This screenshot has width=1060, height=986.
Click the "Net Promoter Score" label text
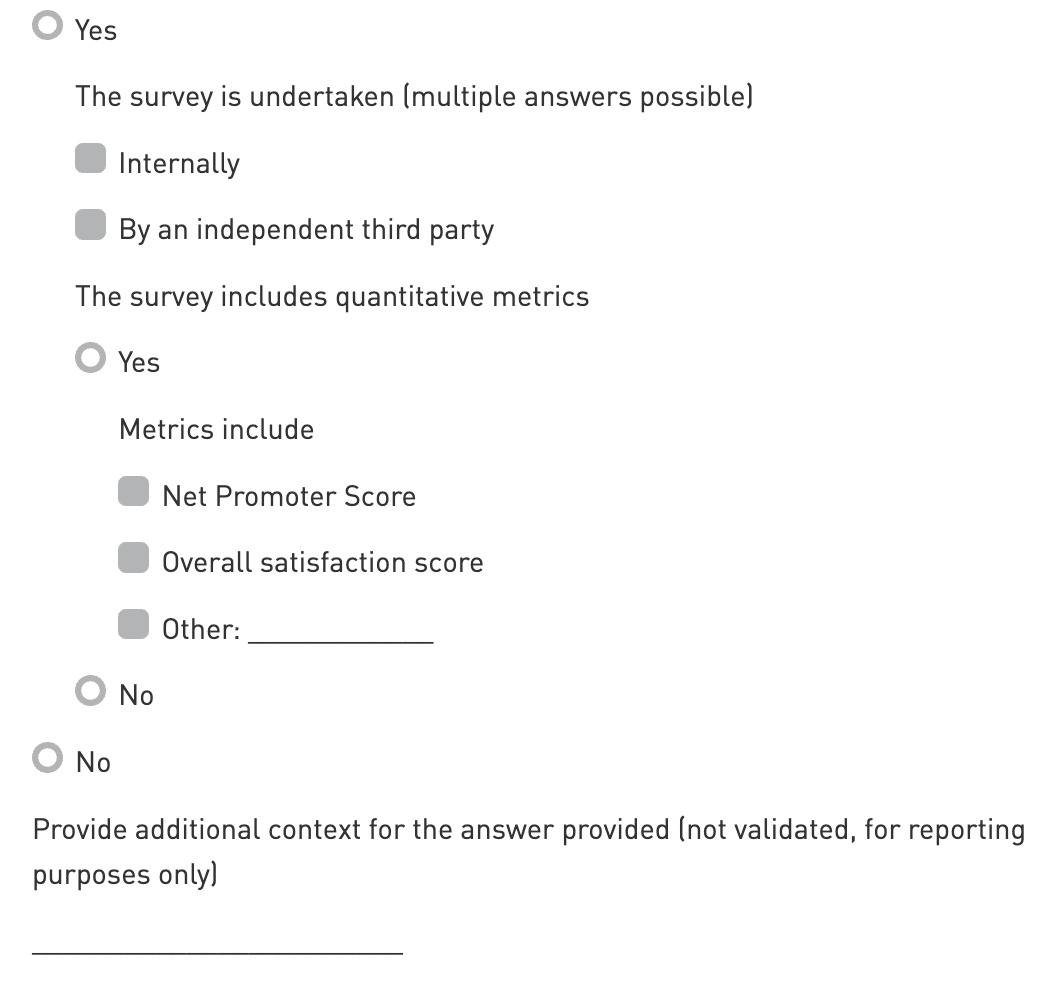289,496
